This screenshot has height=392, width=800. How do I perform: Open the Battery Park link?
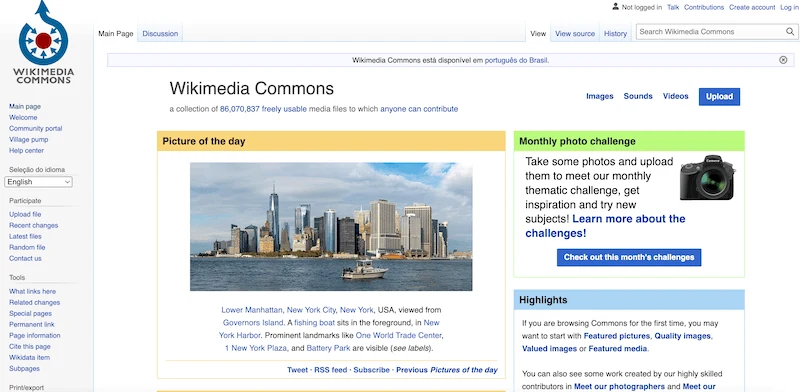point(328,348)
